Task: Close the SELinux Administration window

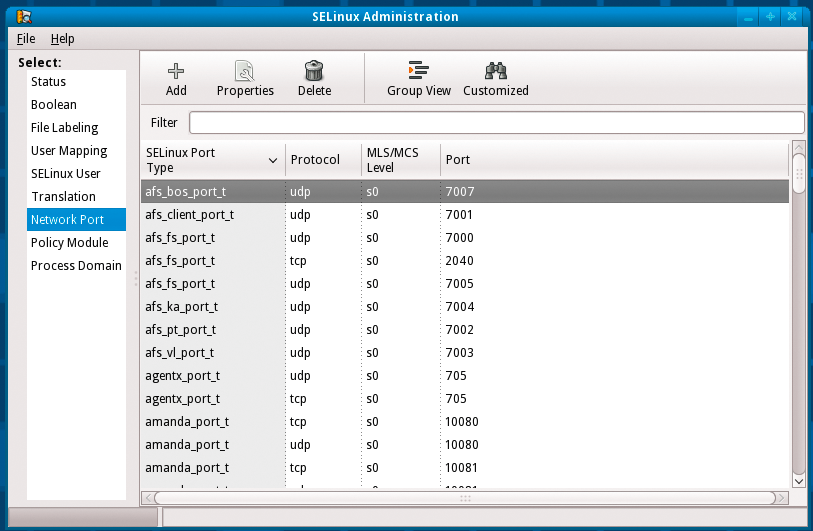Action: point(792,17)
